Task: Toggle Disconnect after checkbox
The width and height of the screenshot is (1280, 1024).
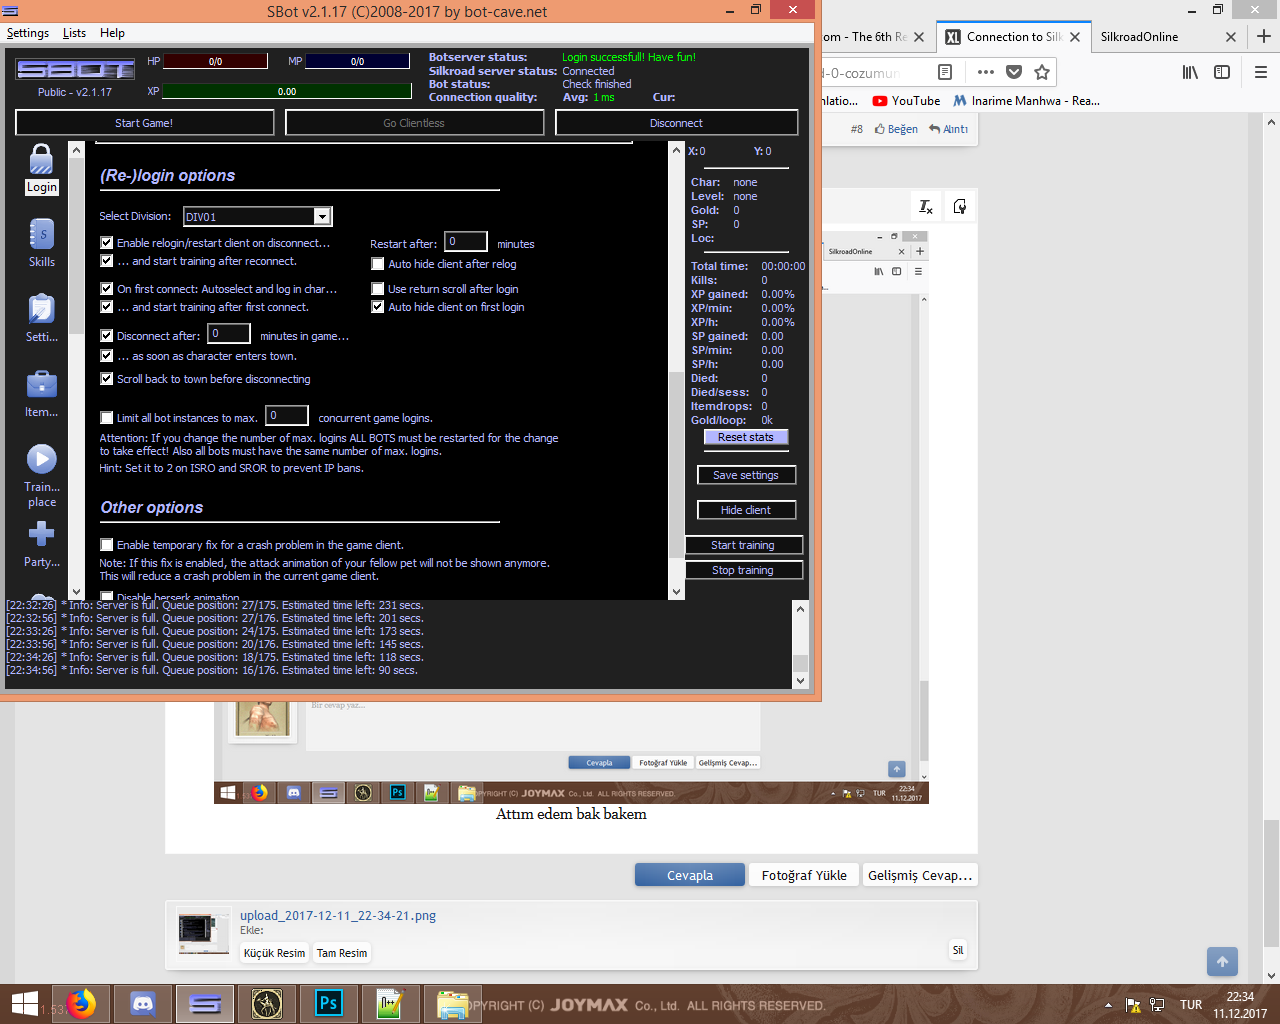Action: 107,336
